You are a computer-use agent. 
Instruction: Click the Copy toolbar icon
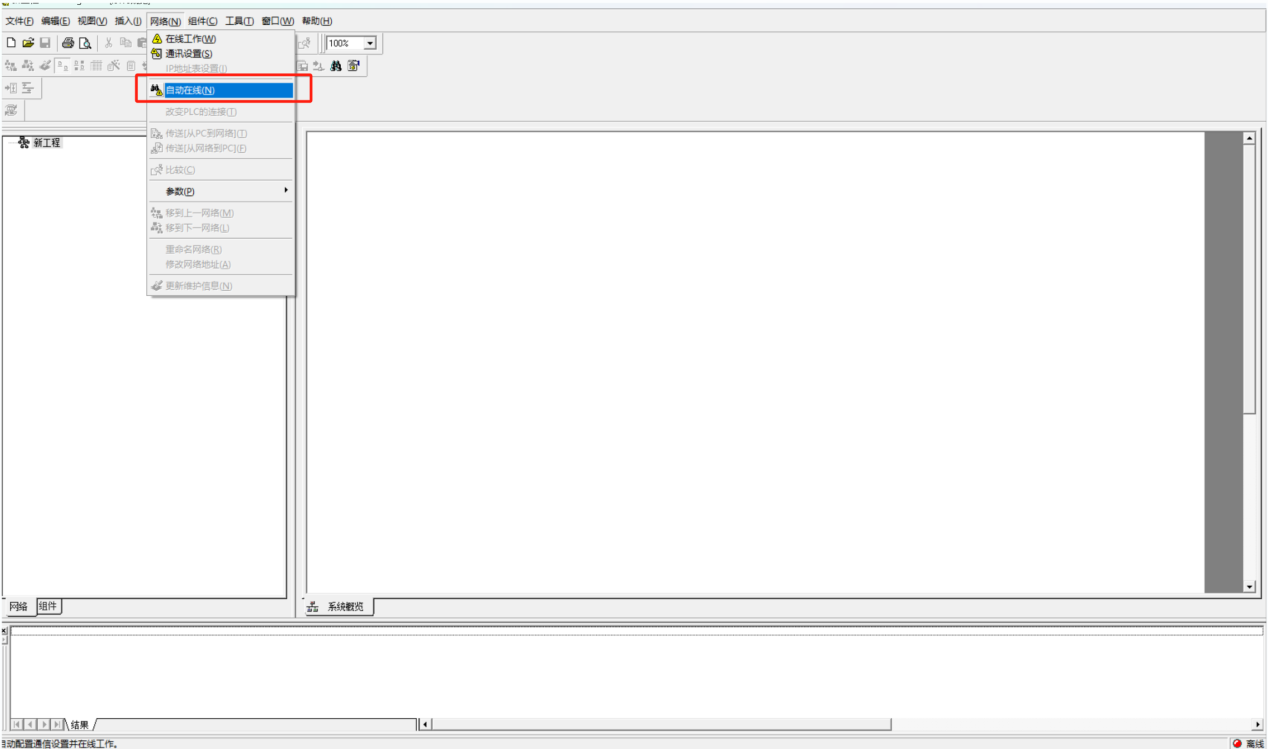tap(125, 43)
